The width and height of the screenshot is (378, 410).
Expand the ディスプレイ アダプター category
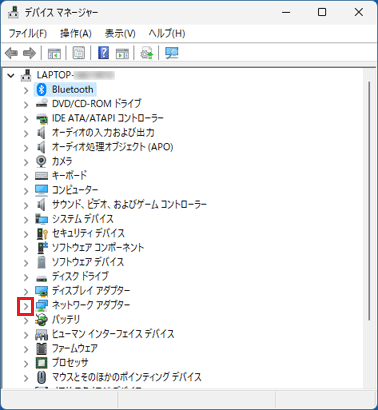tap(26, 292)
